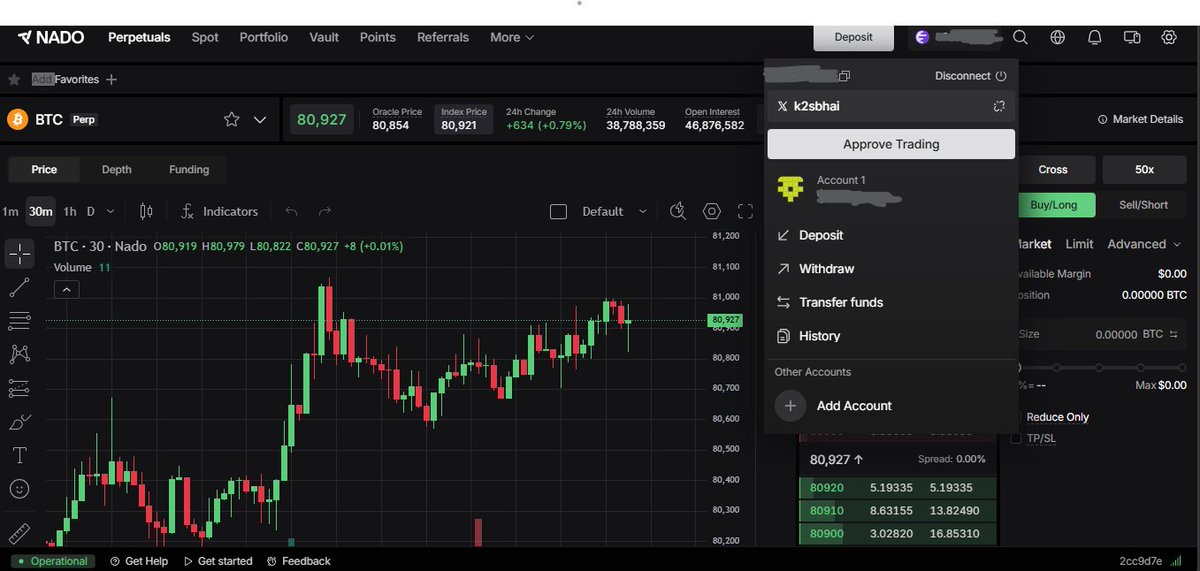Select the text annotation tool
Screen dimensions: 1200x571
click(x=19, y=455)
